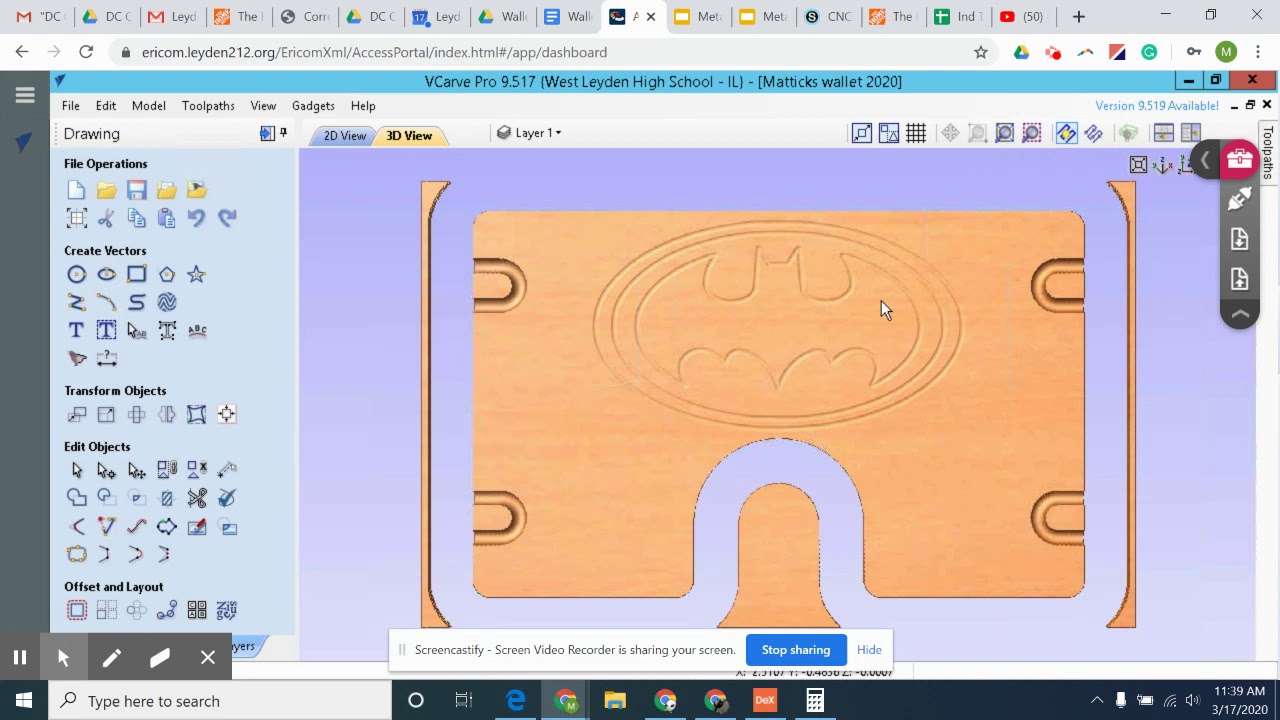Select the Draw Circle tool
The height and width of the screenshot is (720, 1280).
(x=77, y=274)
